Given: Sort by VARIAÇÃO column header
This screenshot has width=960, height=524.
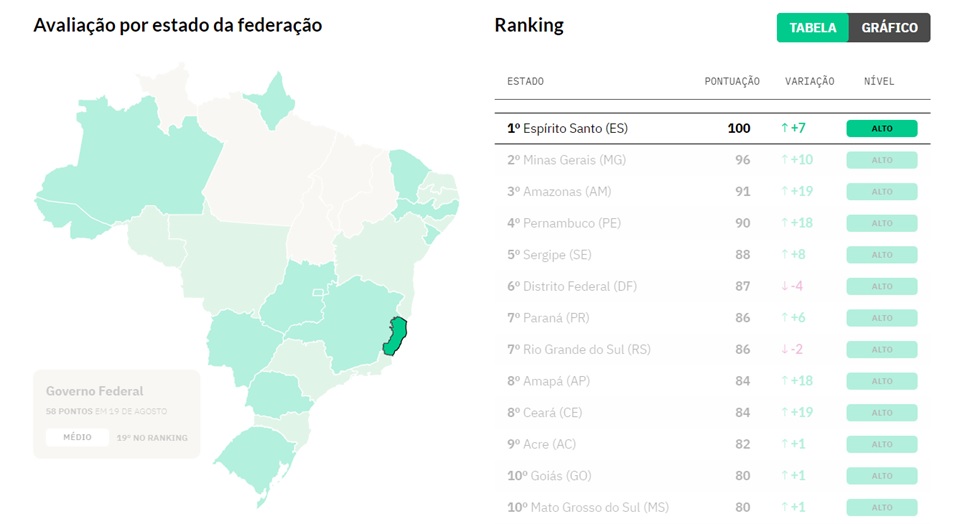Looking at the screenshot, I should click(809, 81).
